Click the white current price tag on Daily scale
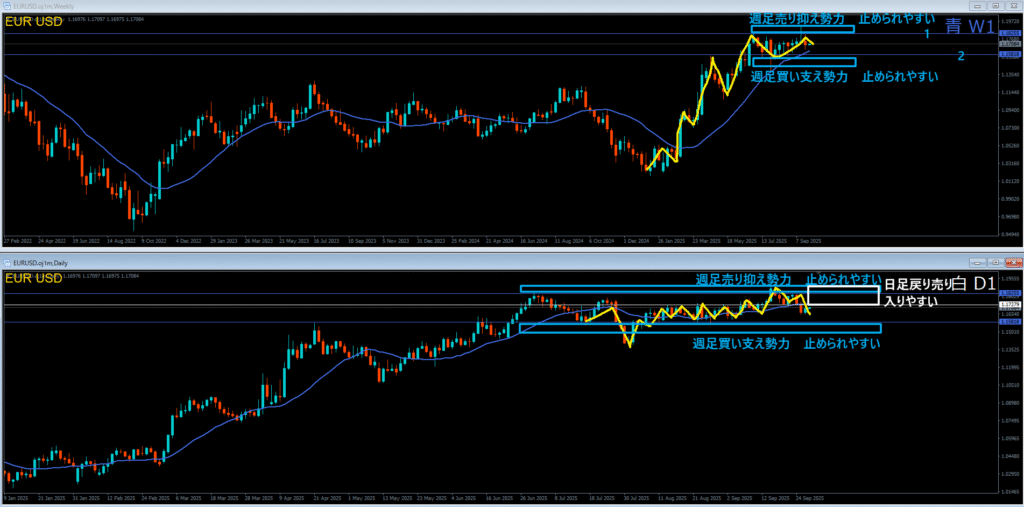 tap(1010, 304)
